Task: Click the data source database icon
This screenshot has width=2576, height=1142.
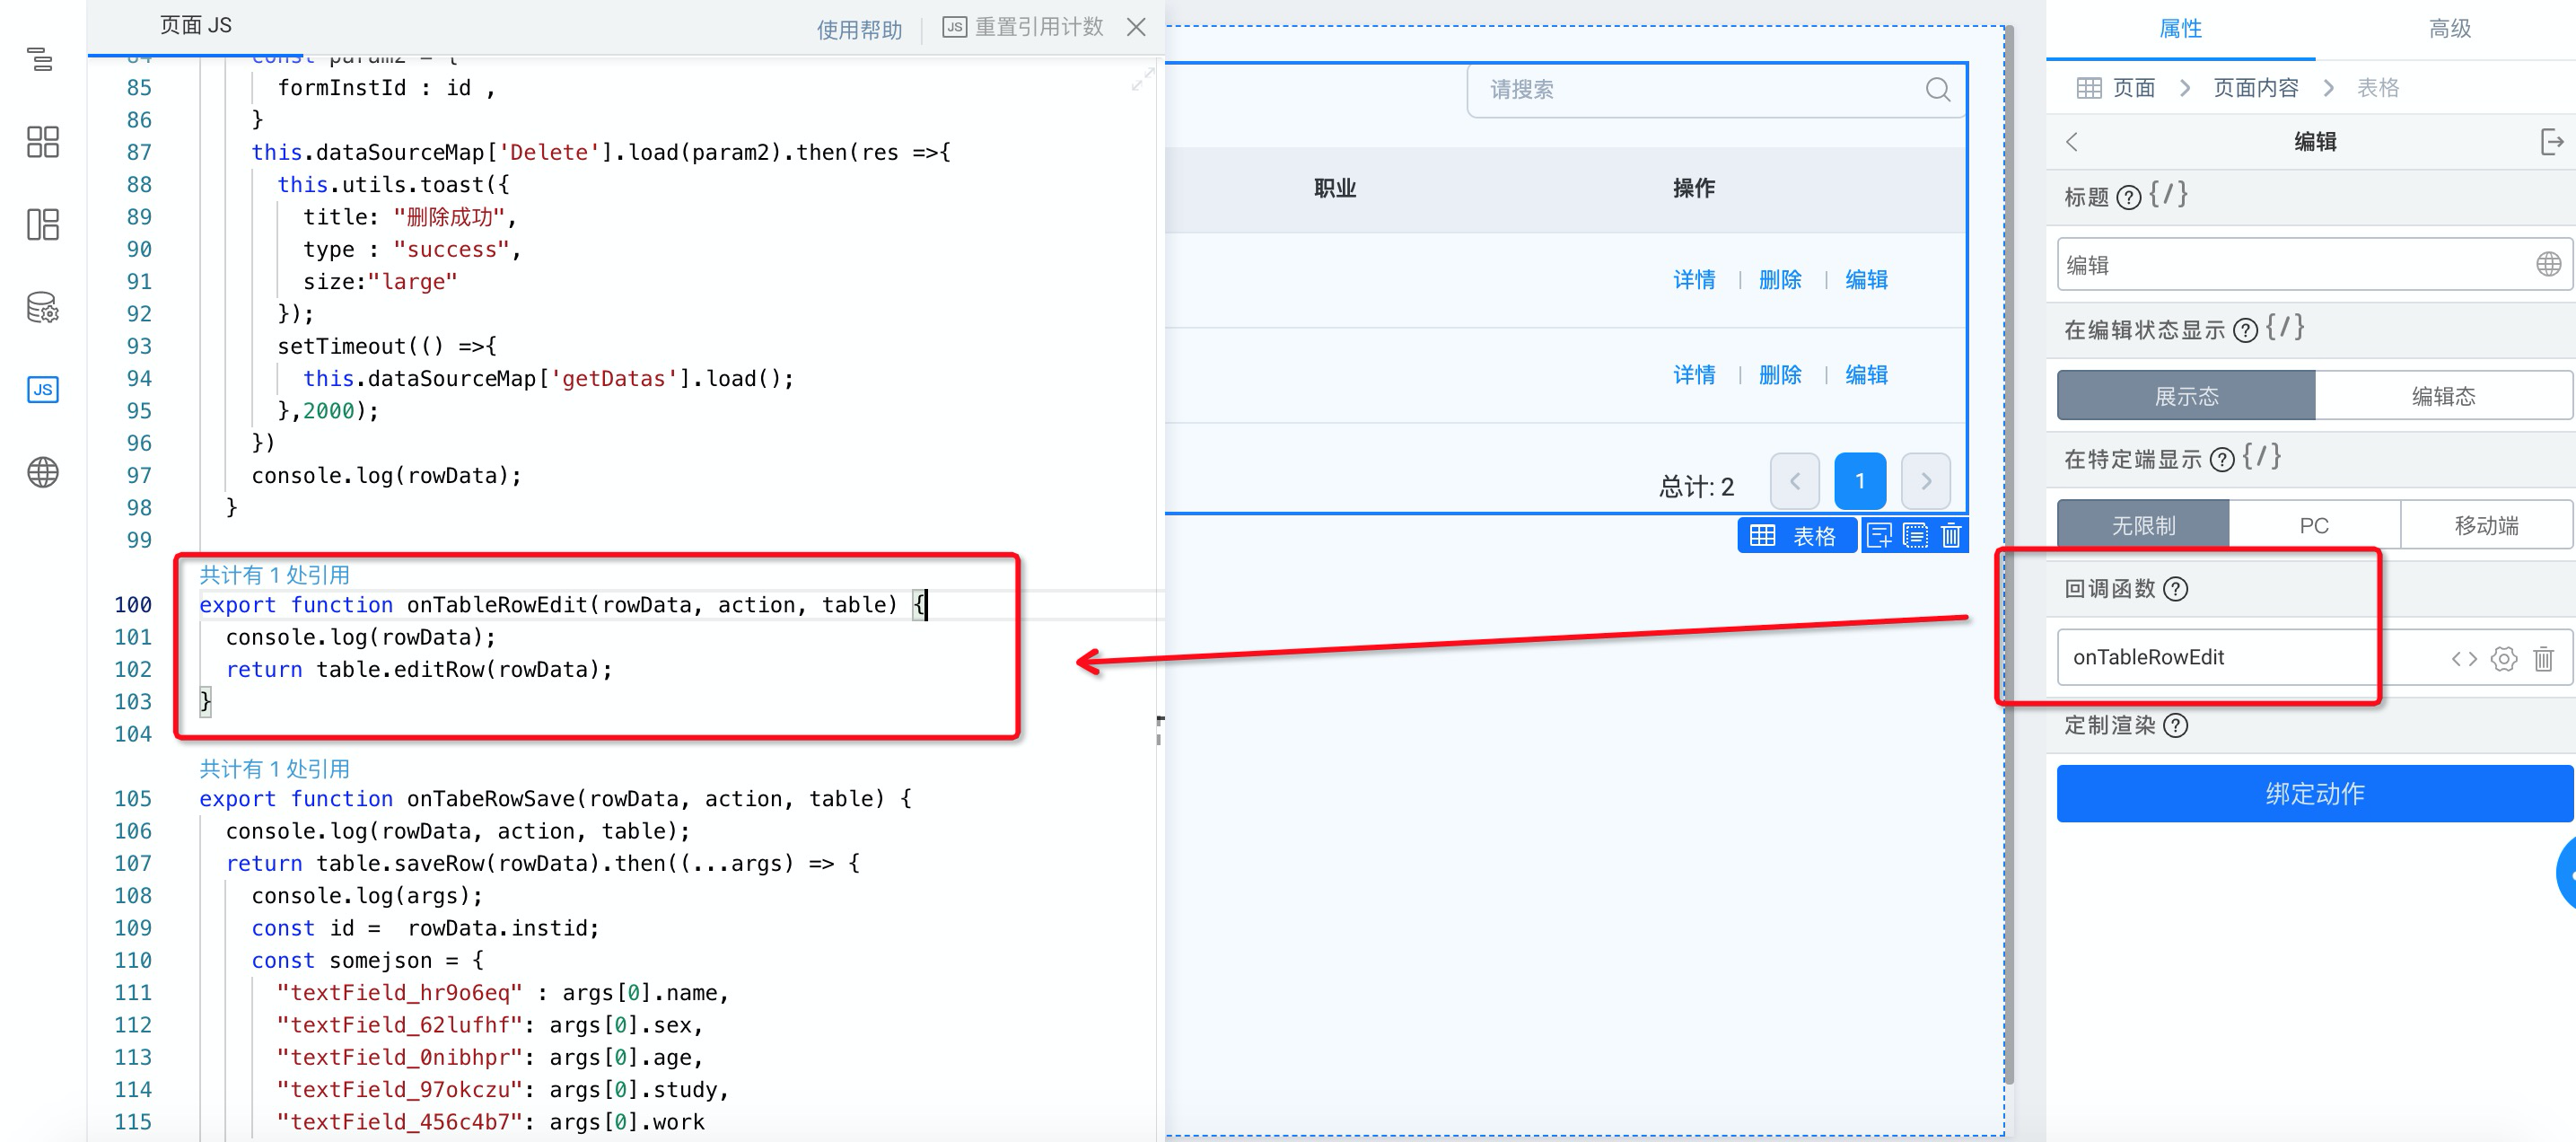Action: (42, 307)
